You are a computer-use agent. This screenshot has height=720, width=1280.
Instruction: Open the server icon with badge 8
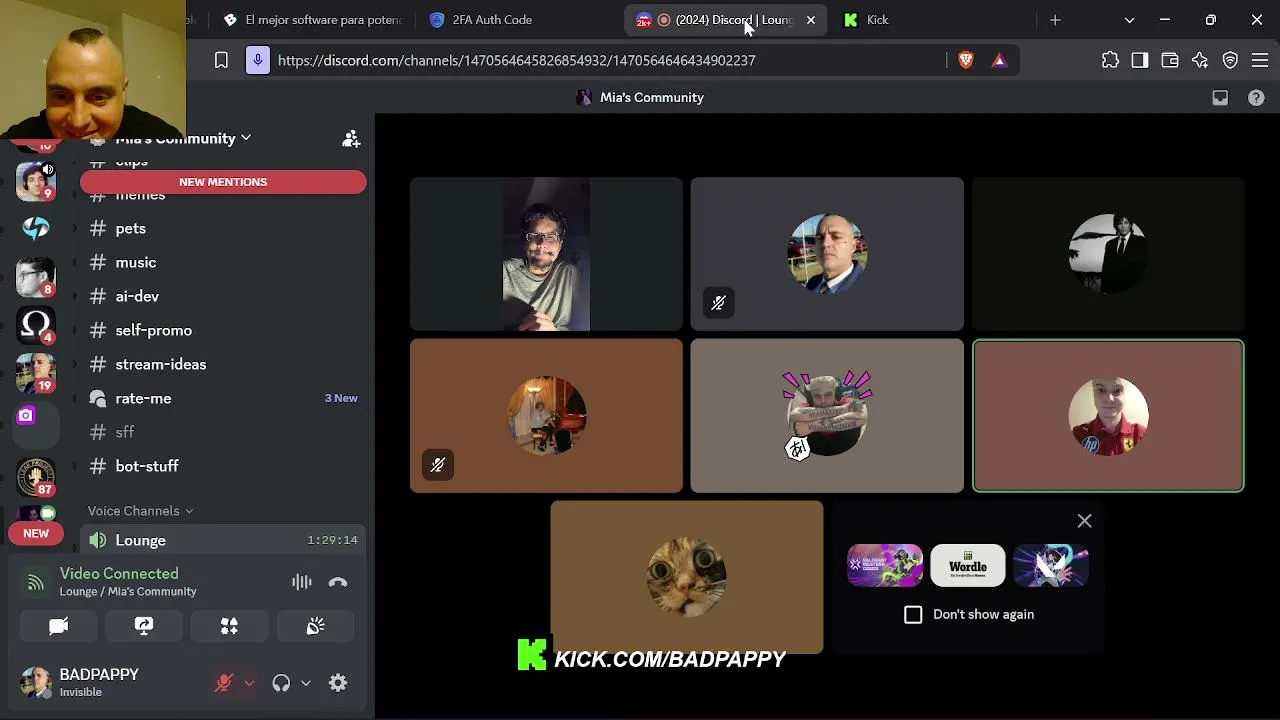coord(36,277)
